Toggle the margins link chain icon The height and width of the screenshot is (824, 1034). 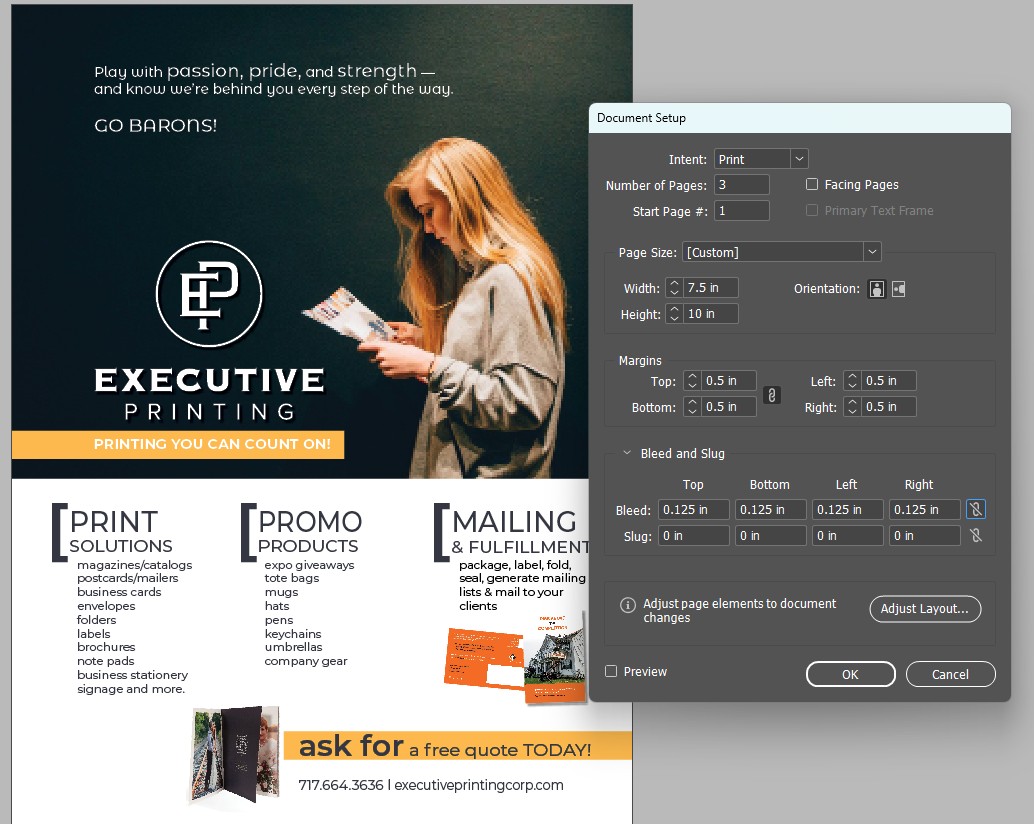coord(772,394)
